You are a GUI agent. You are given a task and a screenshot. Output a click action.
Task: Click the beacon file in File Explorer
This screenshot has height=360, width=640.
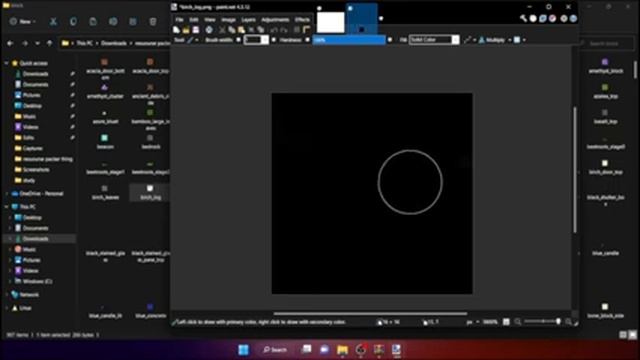point(105,142)
